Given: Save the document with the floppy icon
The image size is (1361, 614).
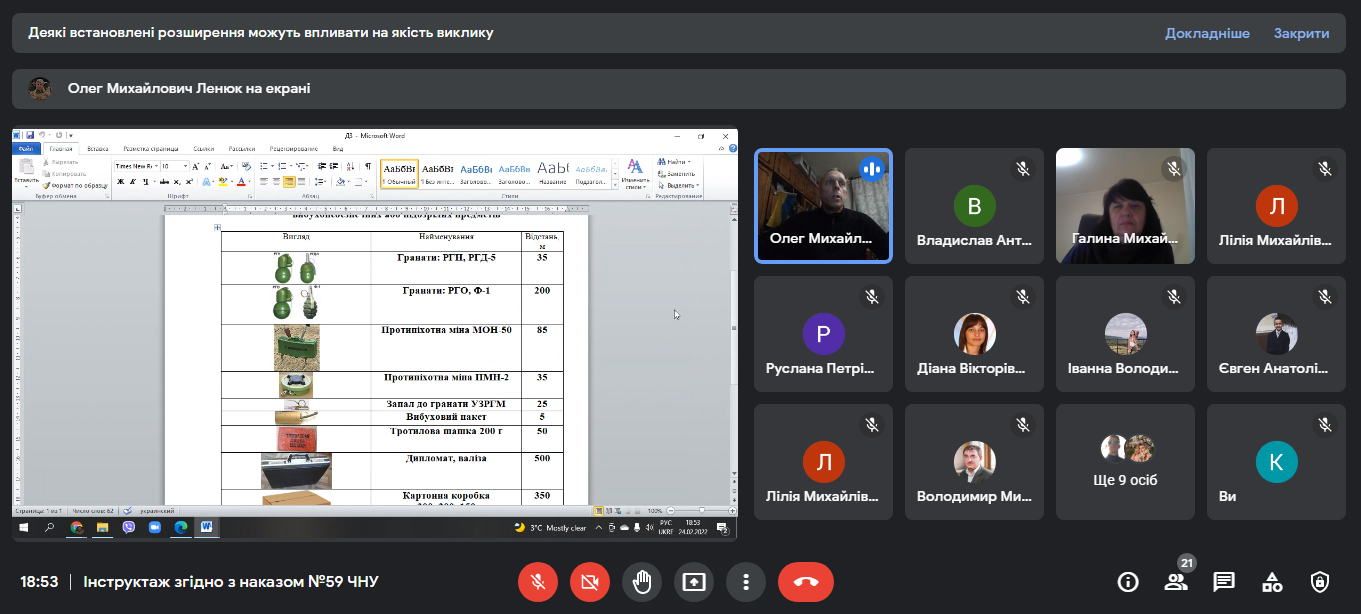Looking at the screenshot, I should coord(30,135).
